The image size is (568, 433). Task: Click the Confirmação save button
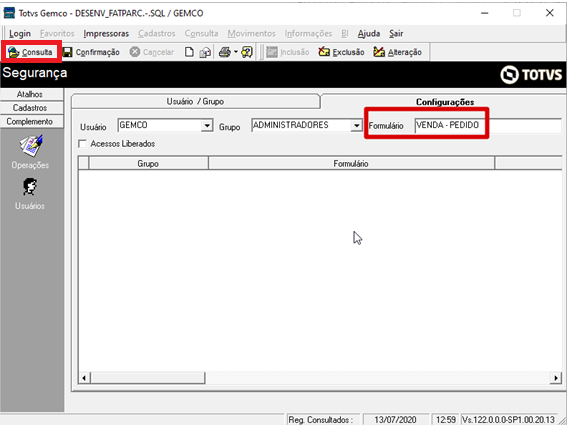91,52
